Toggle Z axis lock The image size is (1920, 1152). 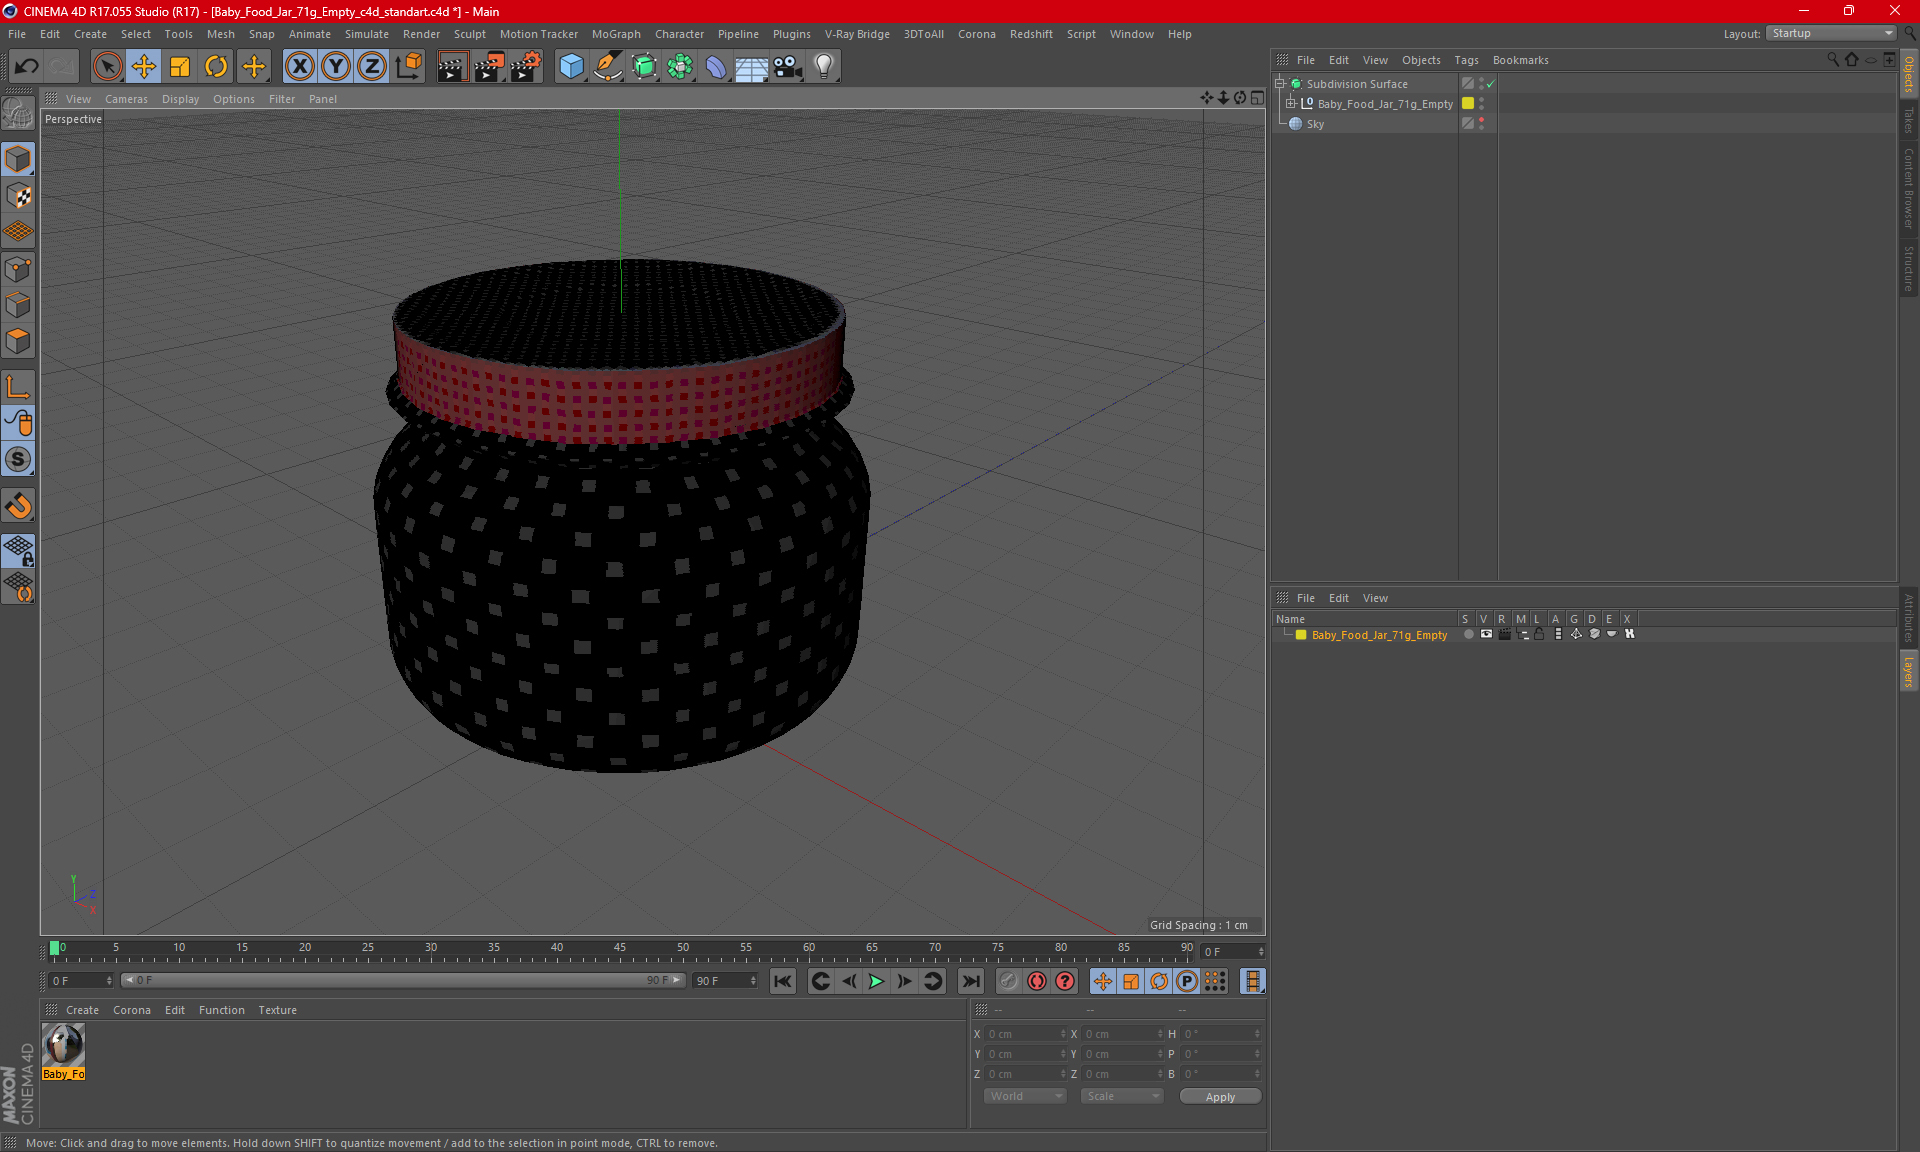[x=372, y=66]
